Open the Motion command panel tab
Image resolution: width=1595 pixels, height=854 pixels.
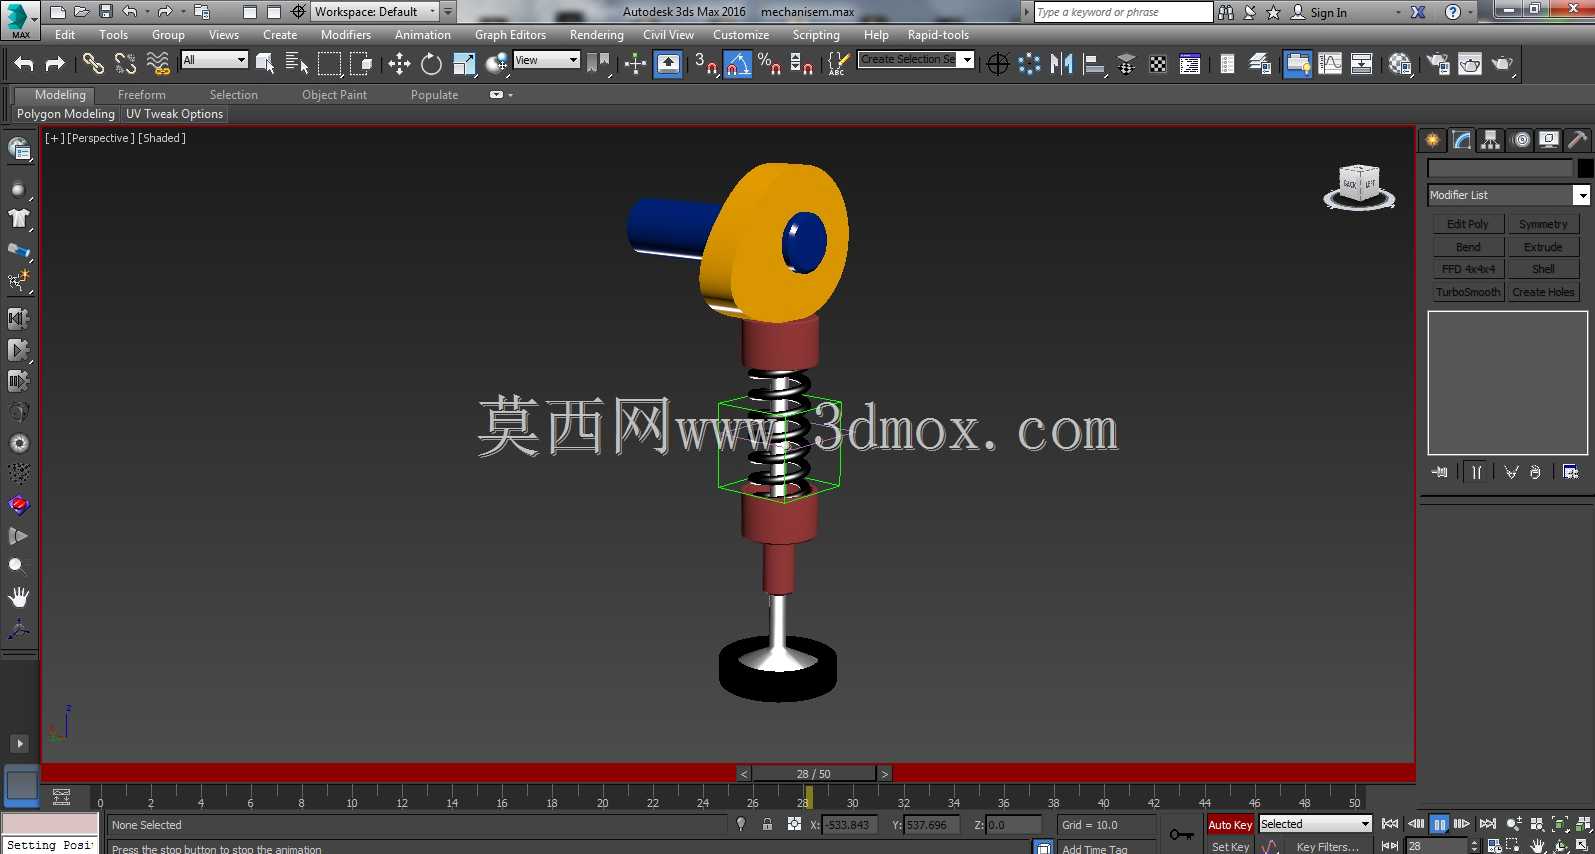1521,140
